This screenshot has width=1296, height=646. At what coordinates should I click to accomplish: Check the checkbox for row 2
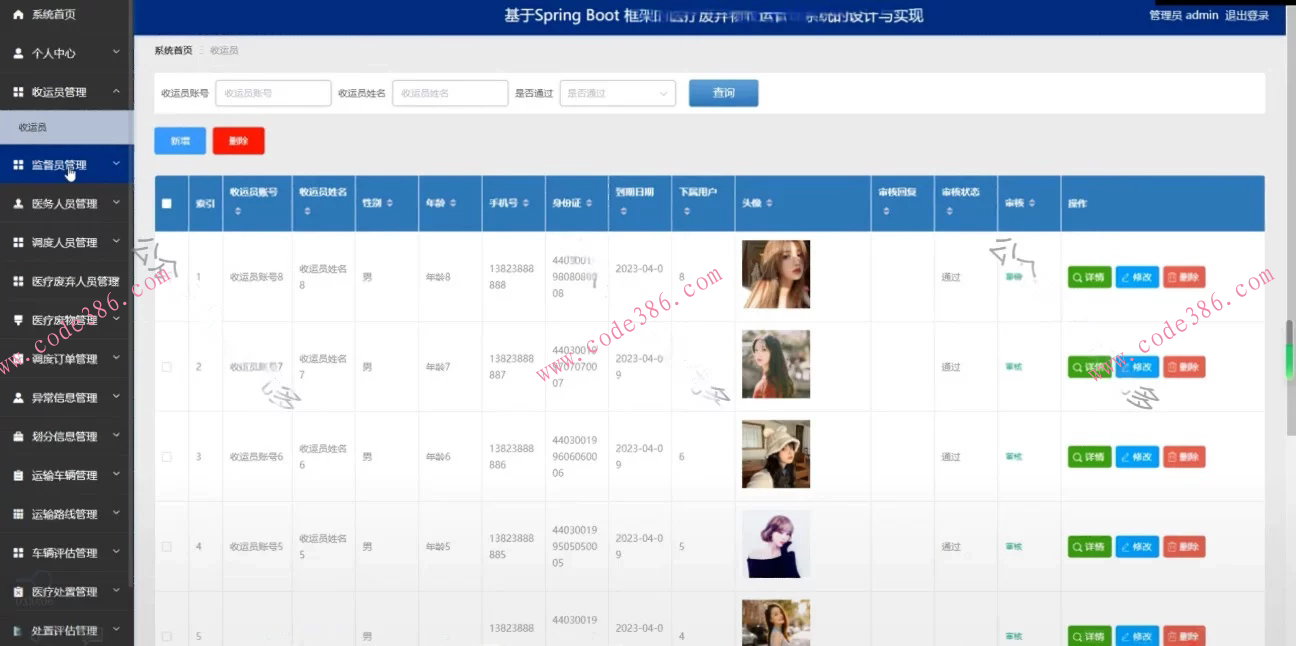click(167, 367)
